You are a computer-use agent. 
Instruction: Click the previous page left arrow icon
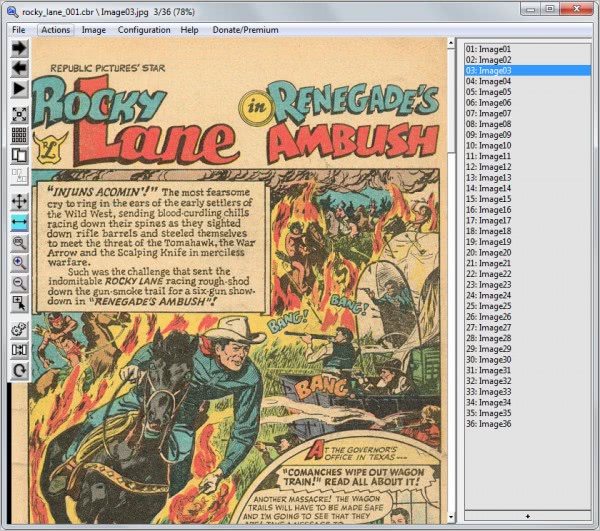(x=19, y=68)
